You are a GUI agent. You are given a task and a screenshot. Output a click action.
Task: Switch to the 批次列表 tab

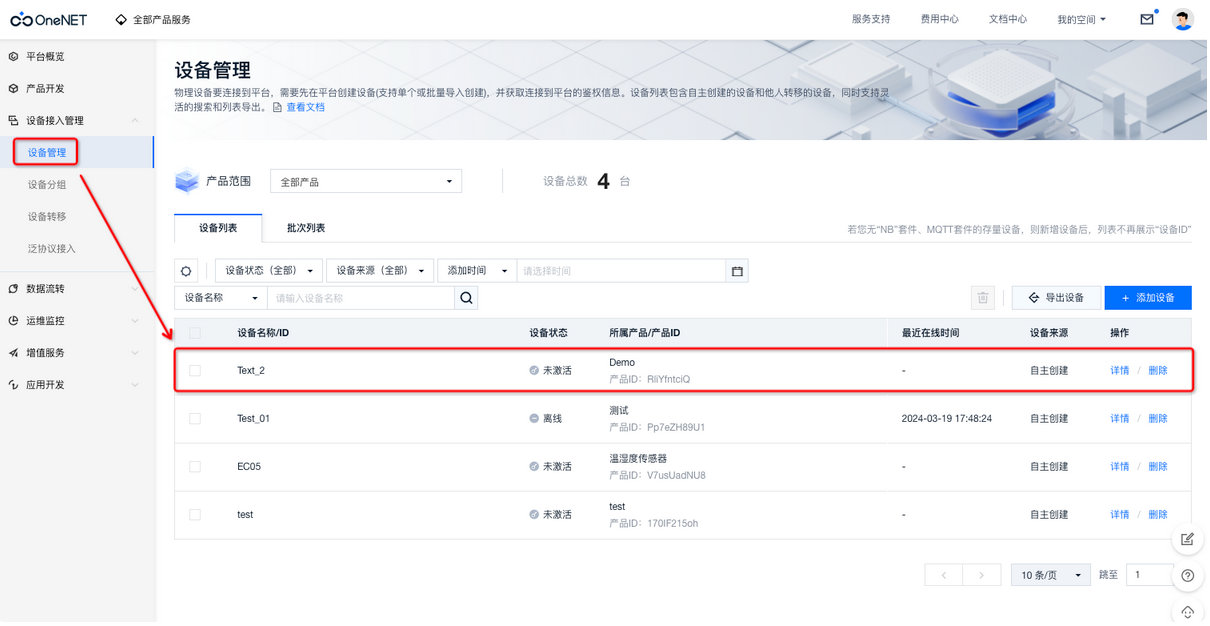[306, 228]
